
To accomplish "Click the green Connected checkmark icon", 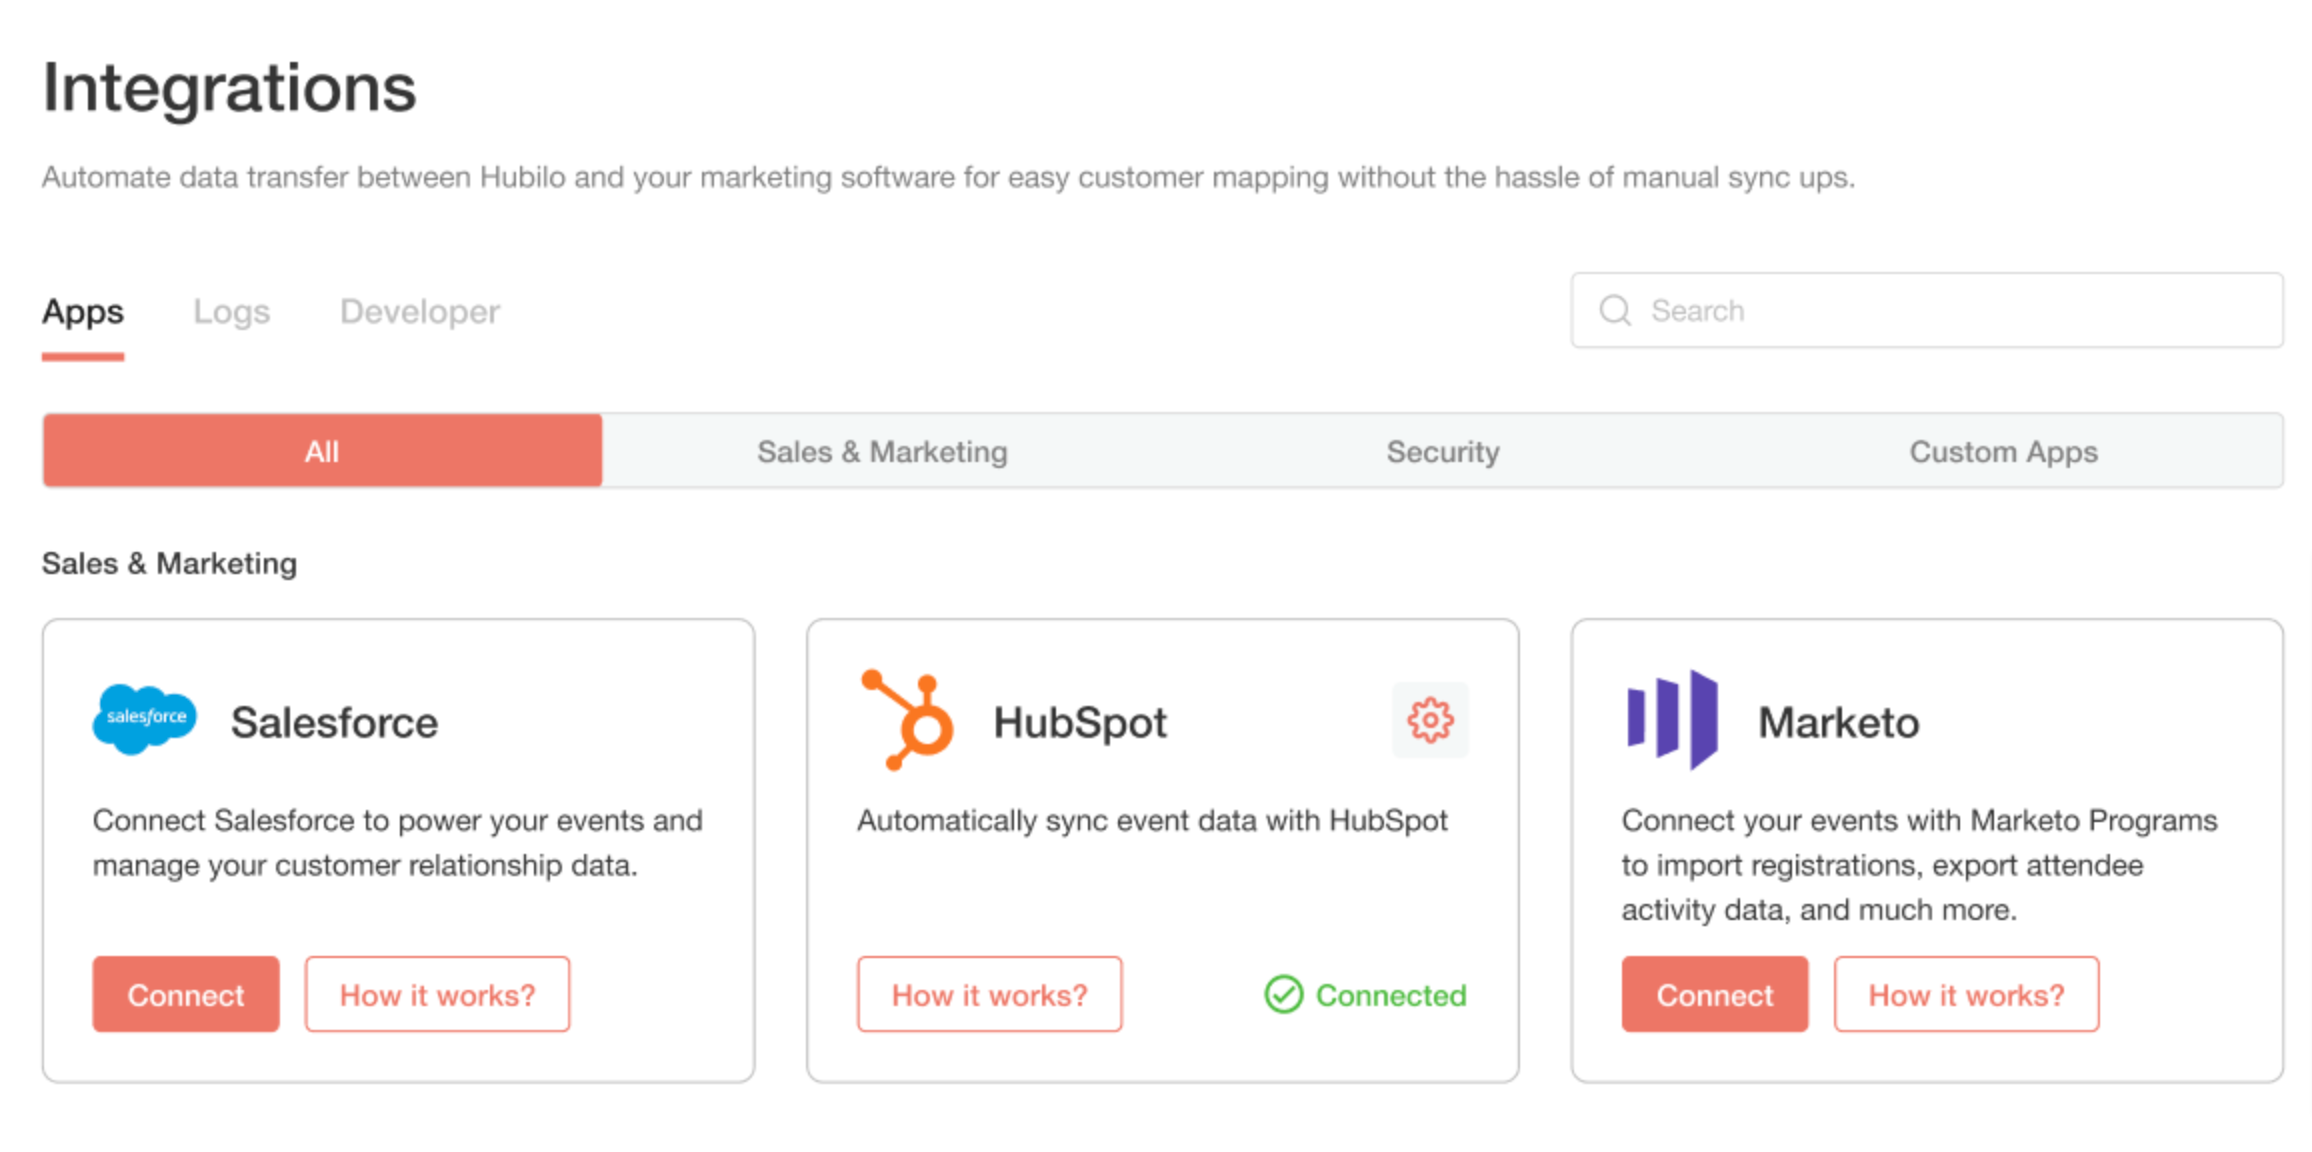I will pos(1283,994).
